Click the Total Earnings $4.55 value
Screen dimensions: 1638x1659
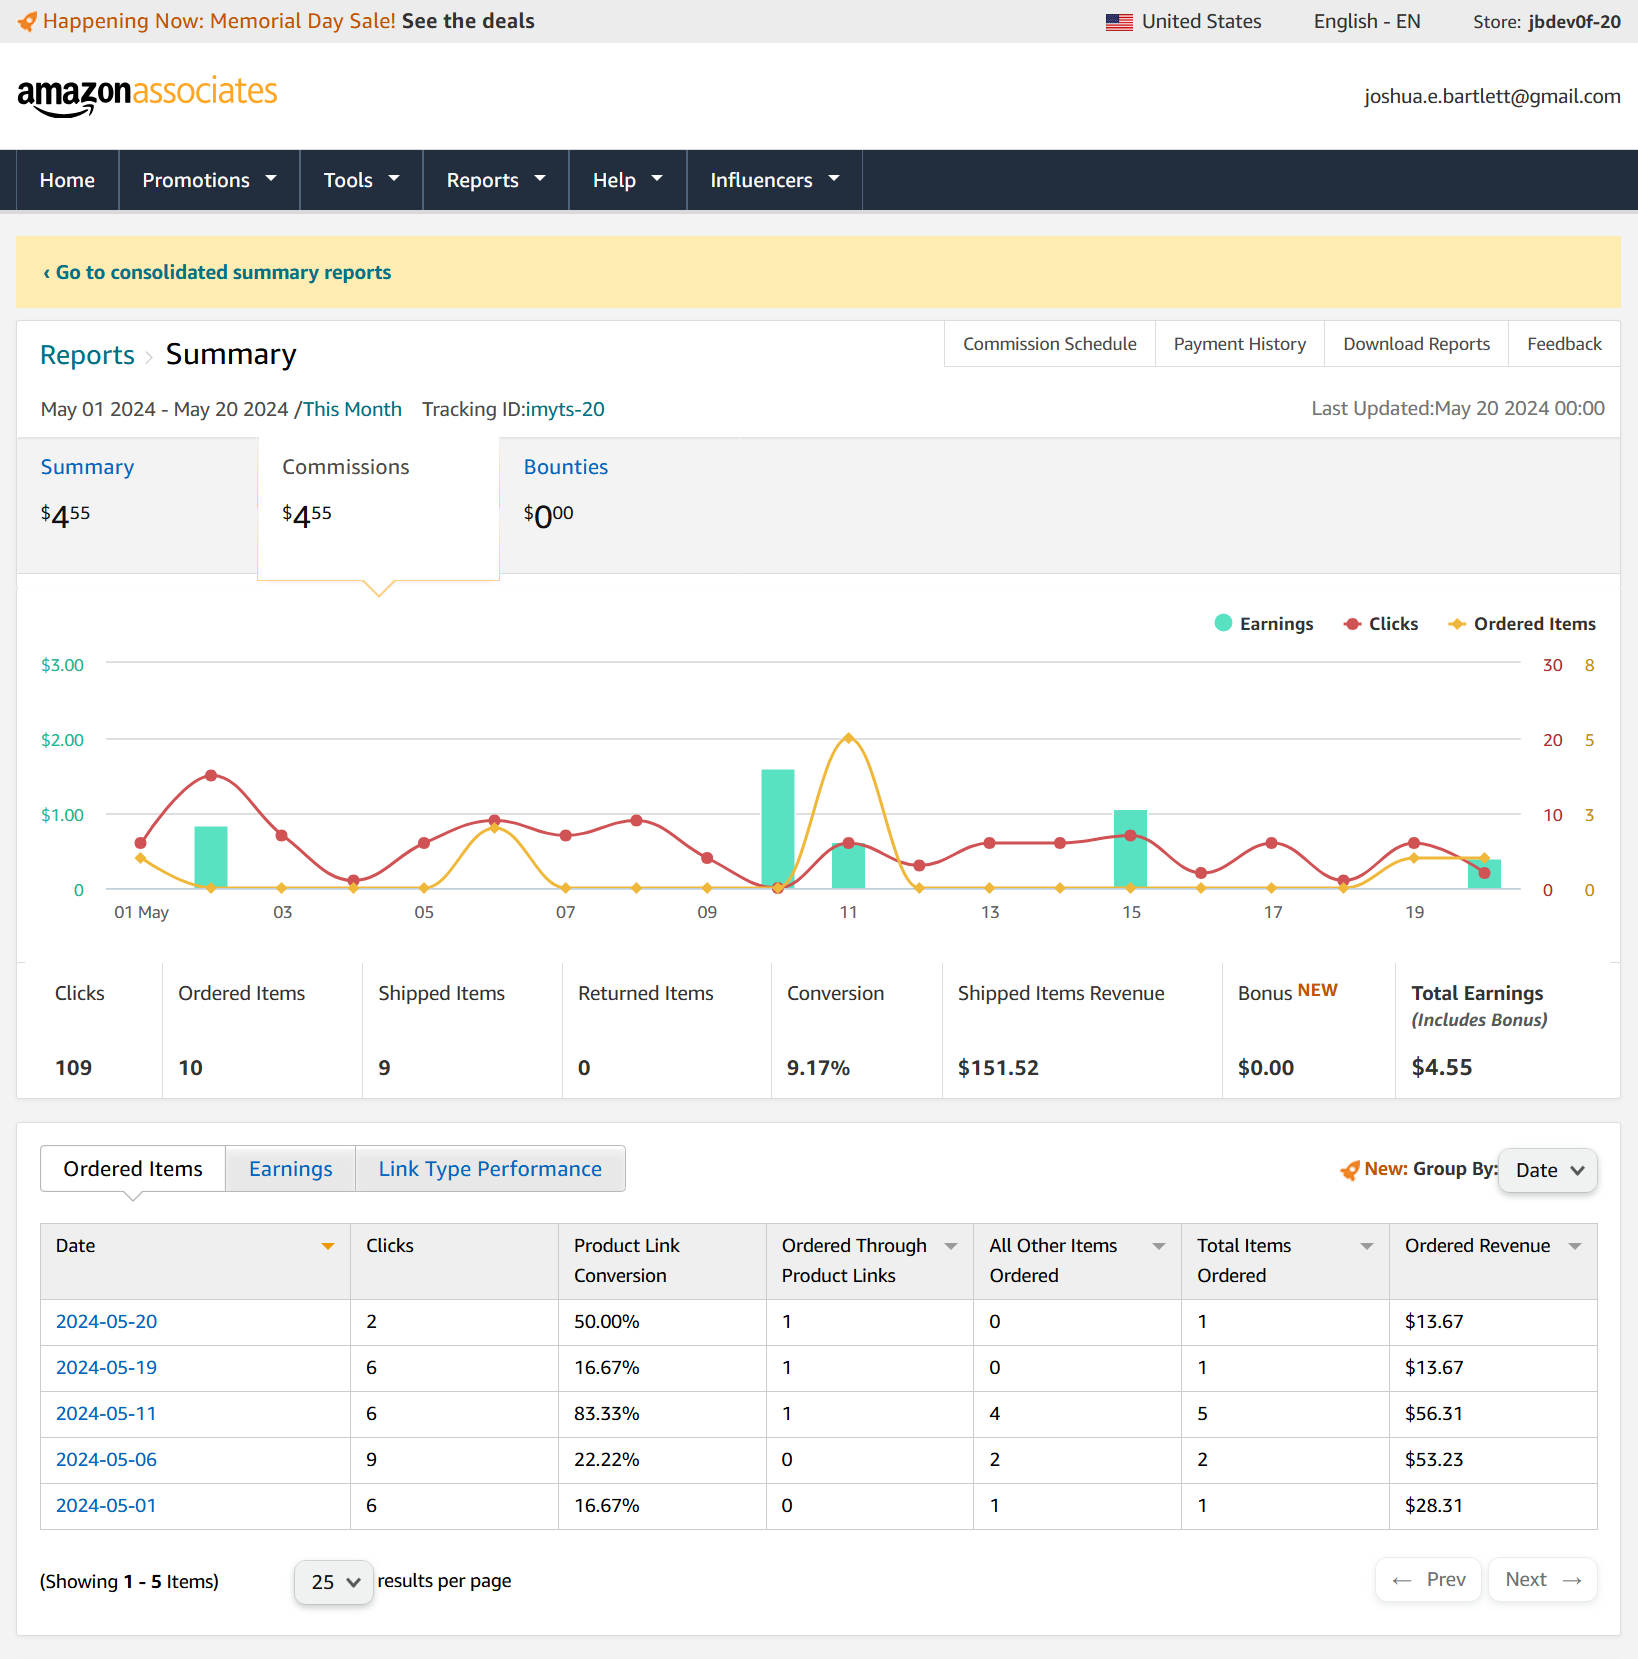pyautogui.click(x=1441, y=1067)
